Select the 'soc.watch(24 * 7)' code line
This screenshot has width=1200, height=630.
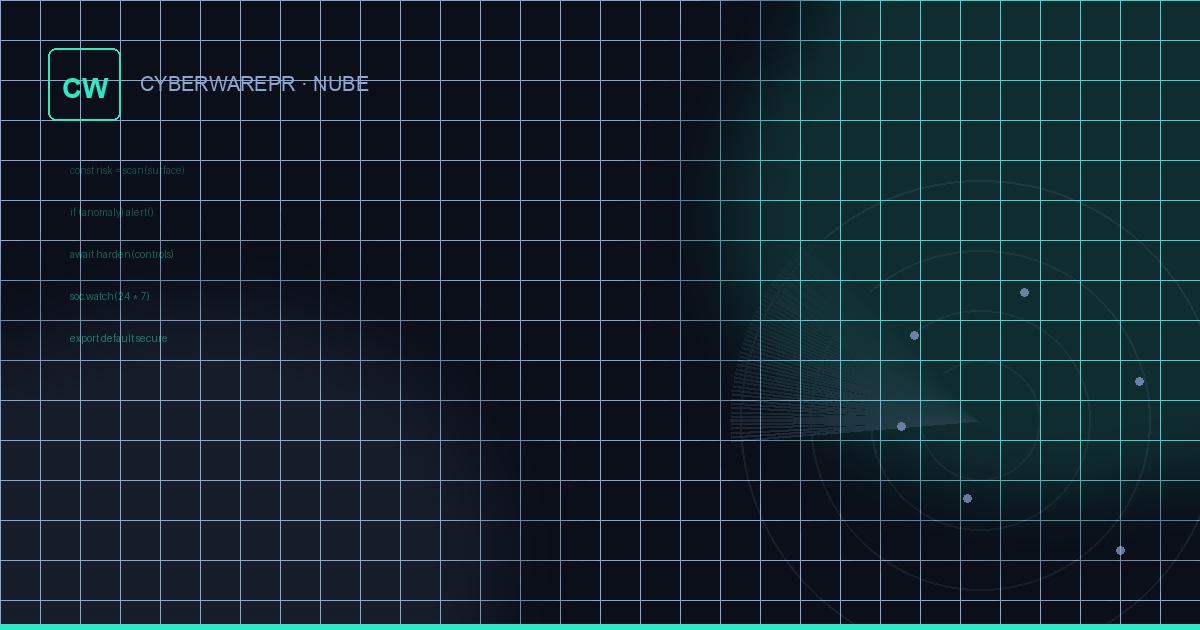point(109,296)
